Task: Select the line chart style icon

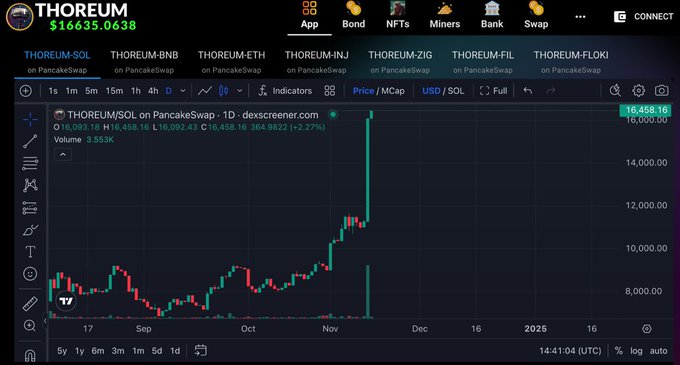Action: pyautogui.click(x=205, y=91)
